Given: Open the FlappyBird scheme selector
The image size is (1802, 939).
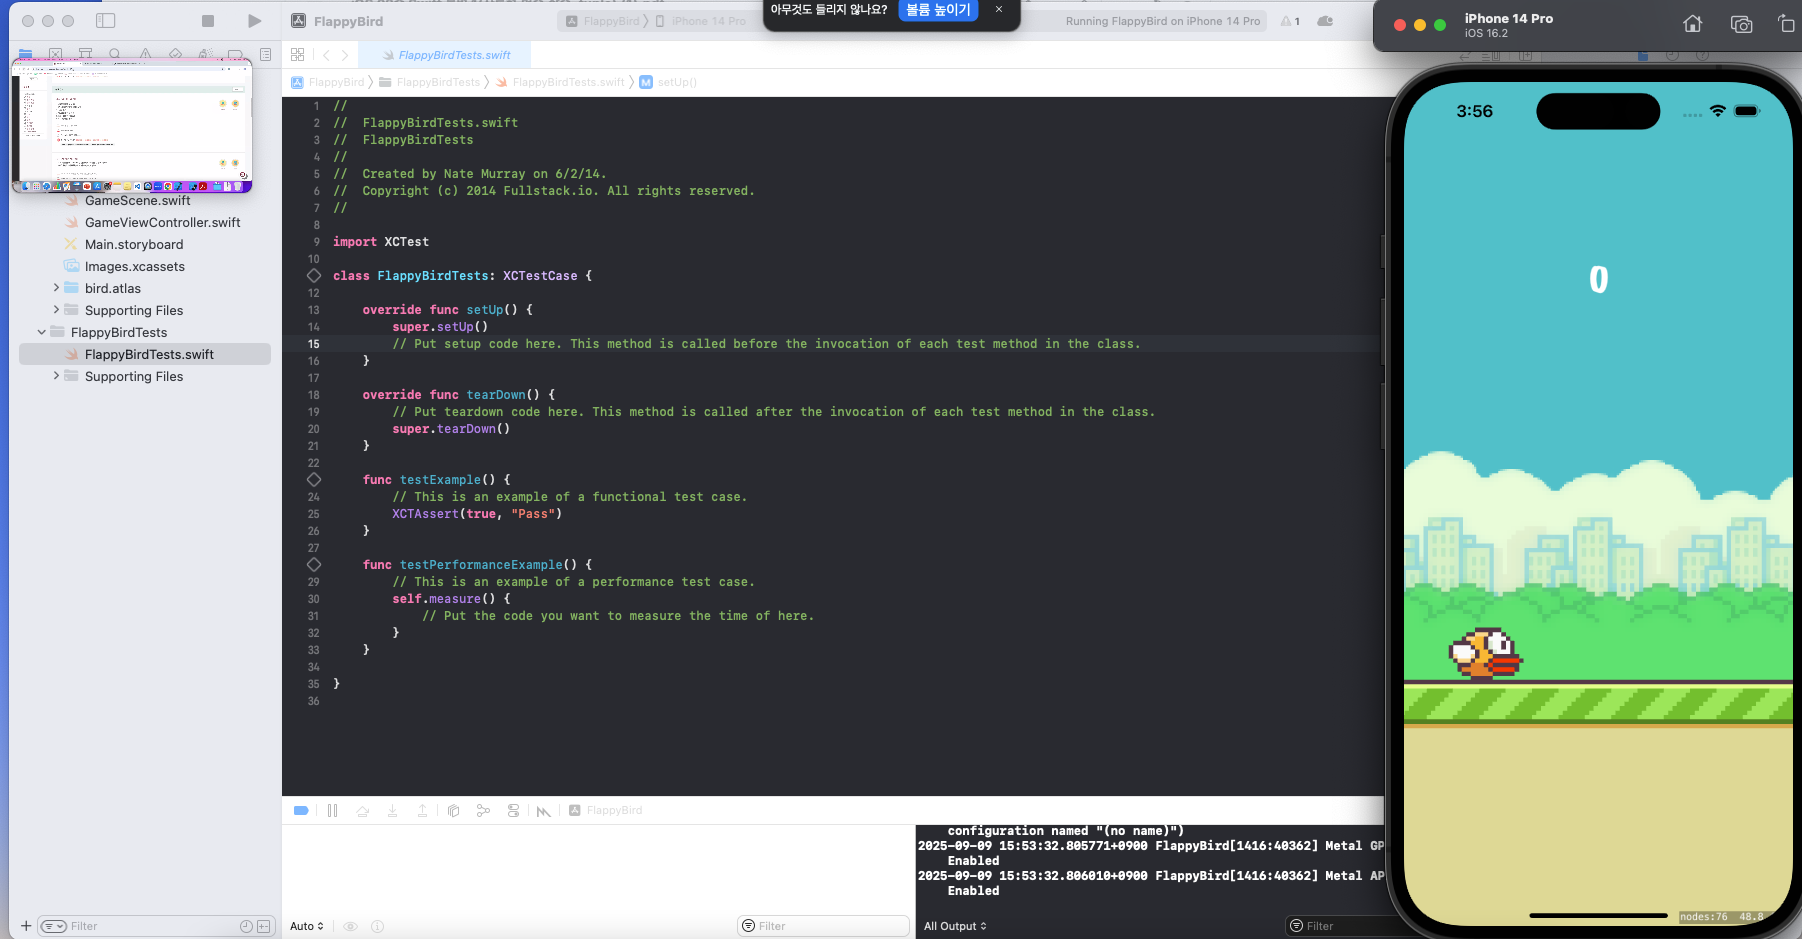Looking at the screenshot, I should (x=602, y=21).
